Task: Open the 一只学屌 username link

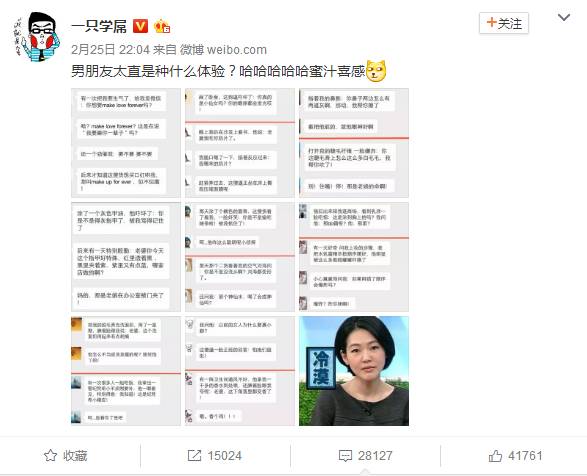Action: tap(99, 26)
